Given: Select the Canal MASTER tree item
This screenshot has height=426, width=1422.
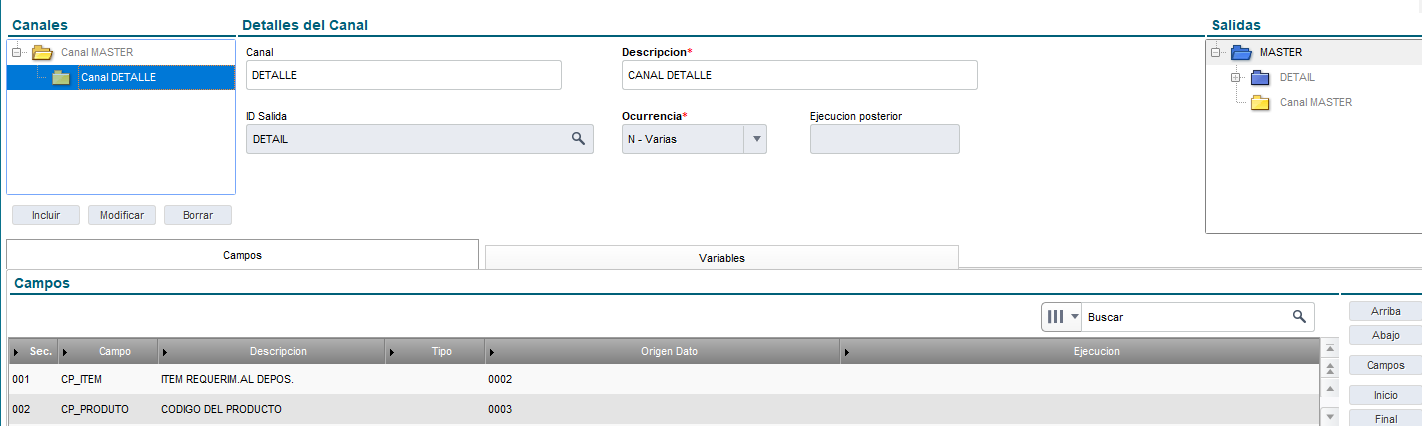Looking at the screenshot, I should (97, 52).
